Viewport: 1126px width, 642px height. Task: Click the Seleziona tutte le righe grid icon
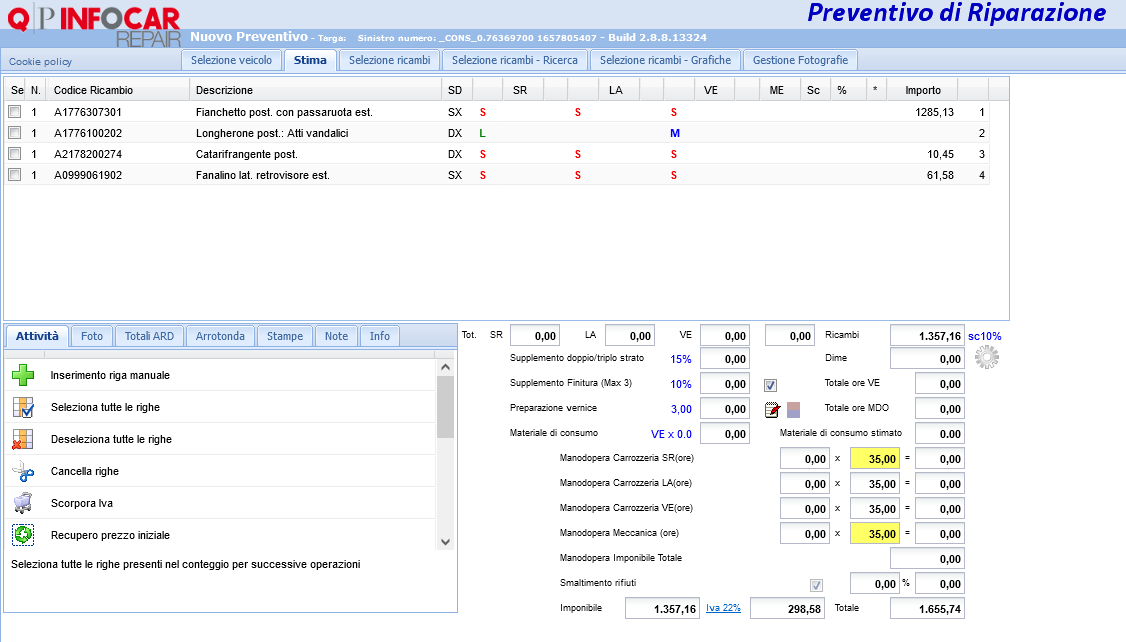(23, 407)
